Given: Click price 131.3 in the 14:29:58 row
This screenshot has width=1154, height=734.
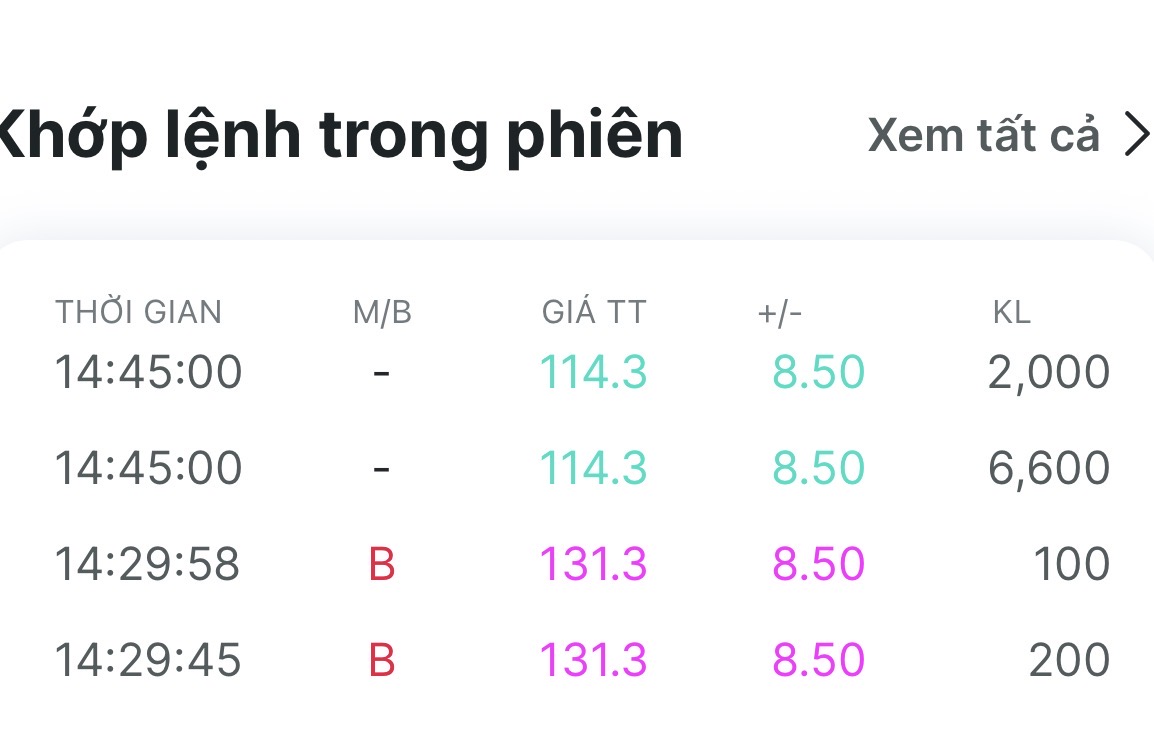Looking at the screenshot, I should (x=594, y=565).
